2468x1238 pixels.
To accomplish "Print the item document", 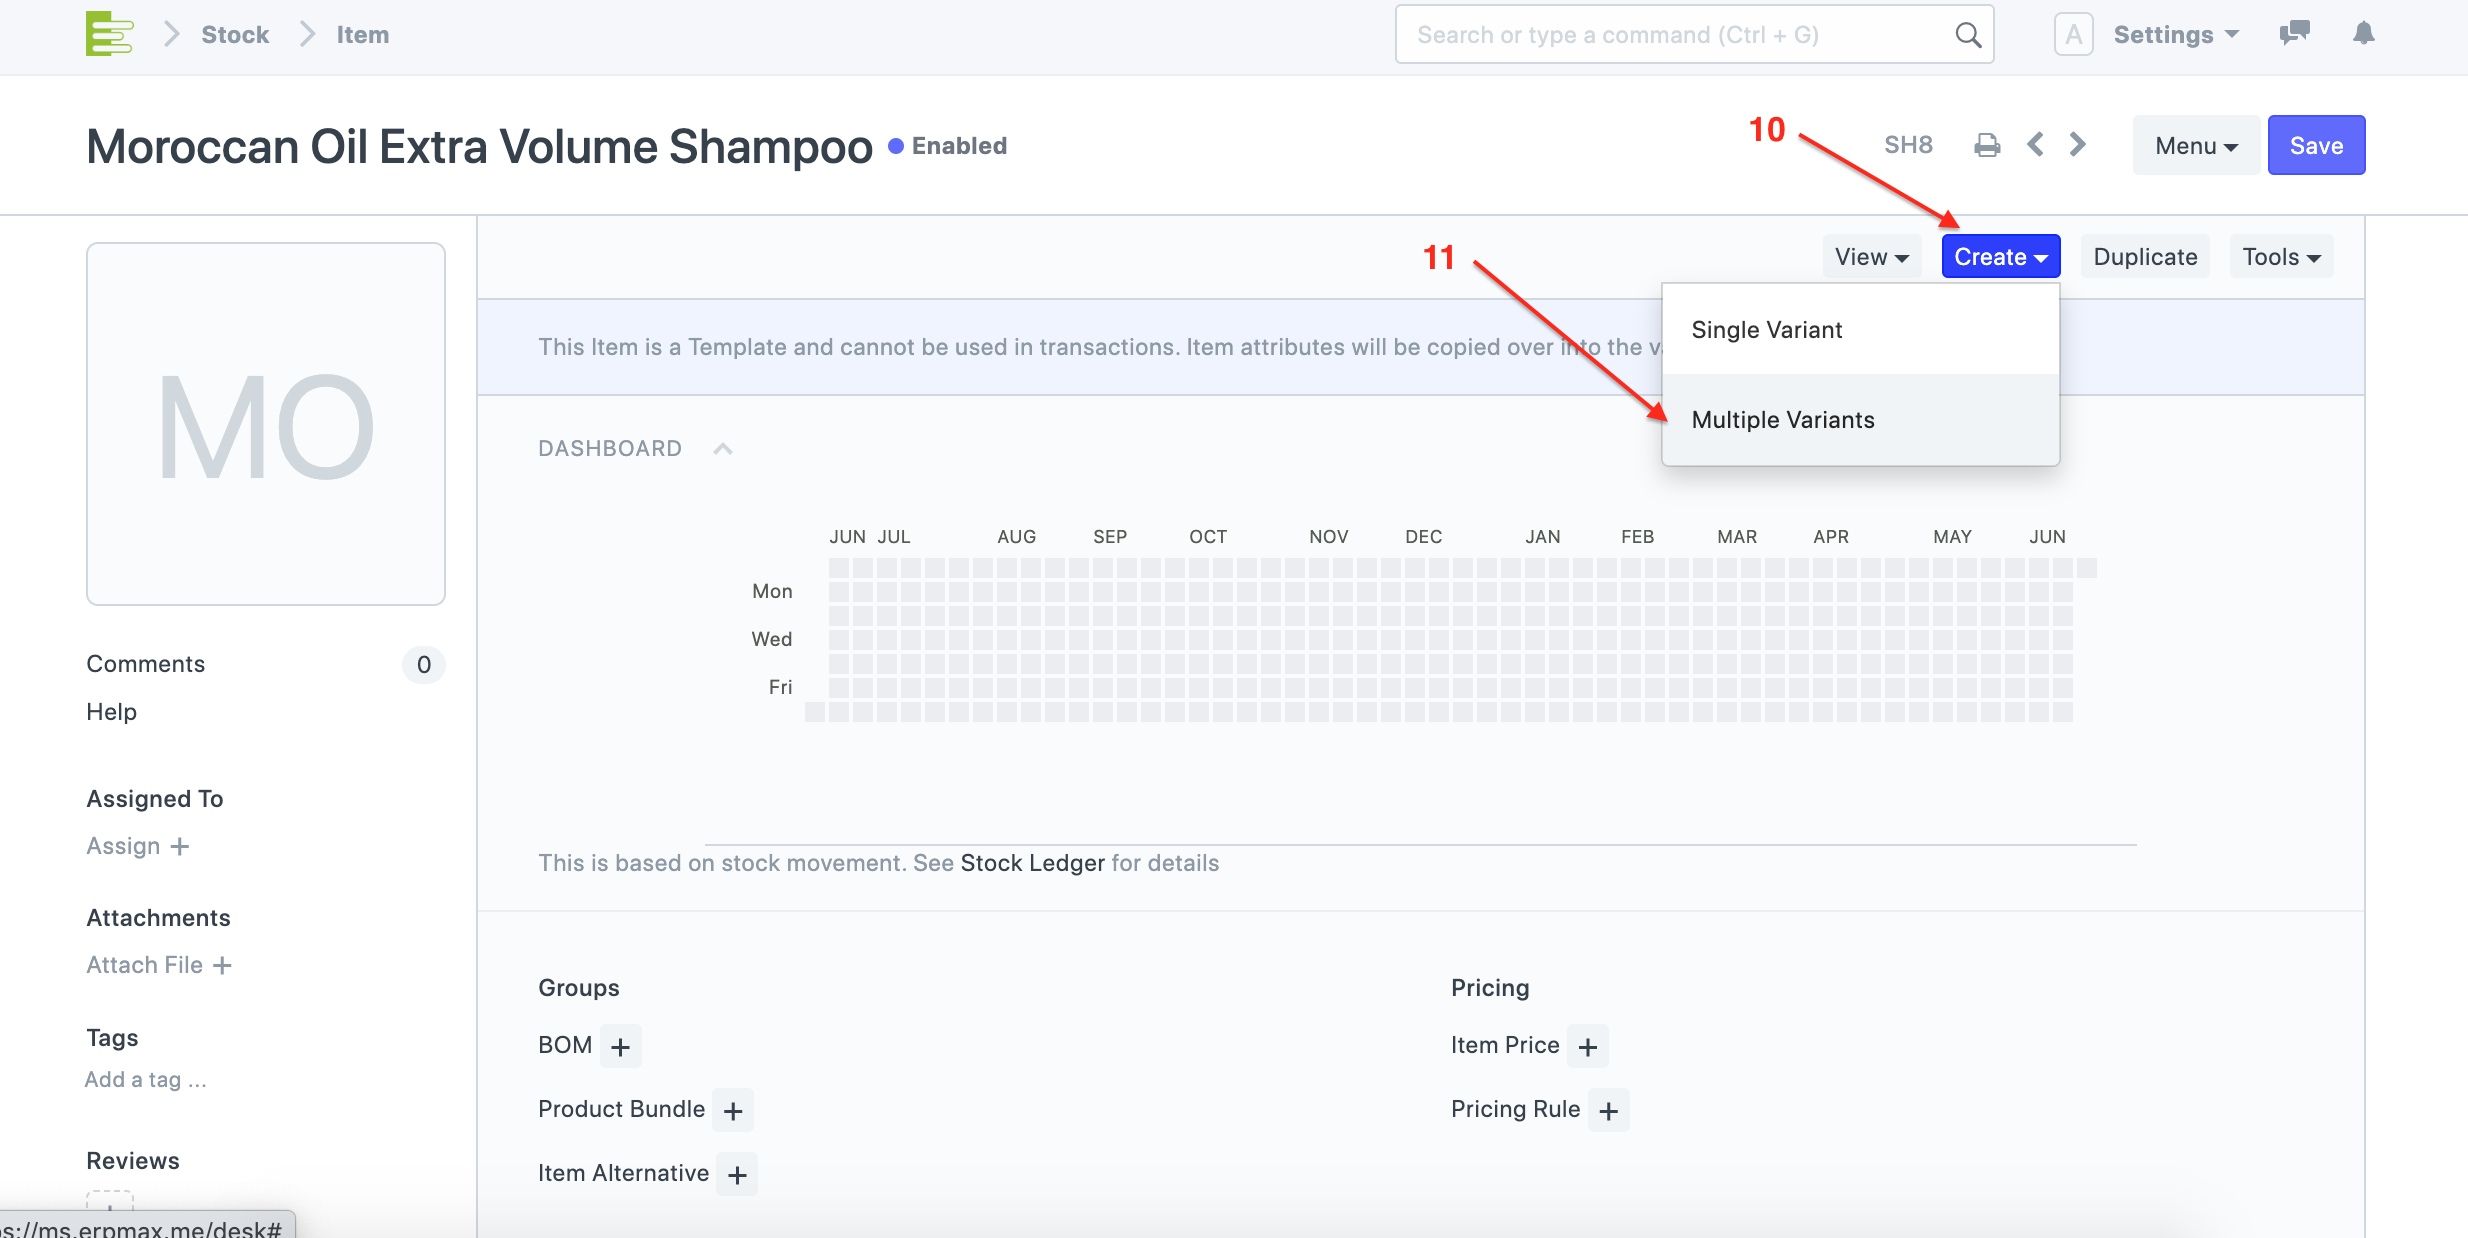I will pyautogui.click(x=1987, y=146).
